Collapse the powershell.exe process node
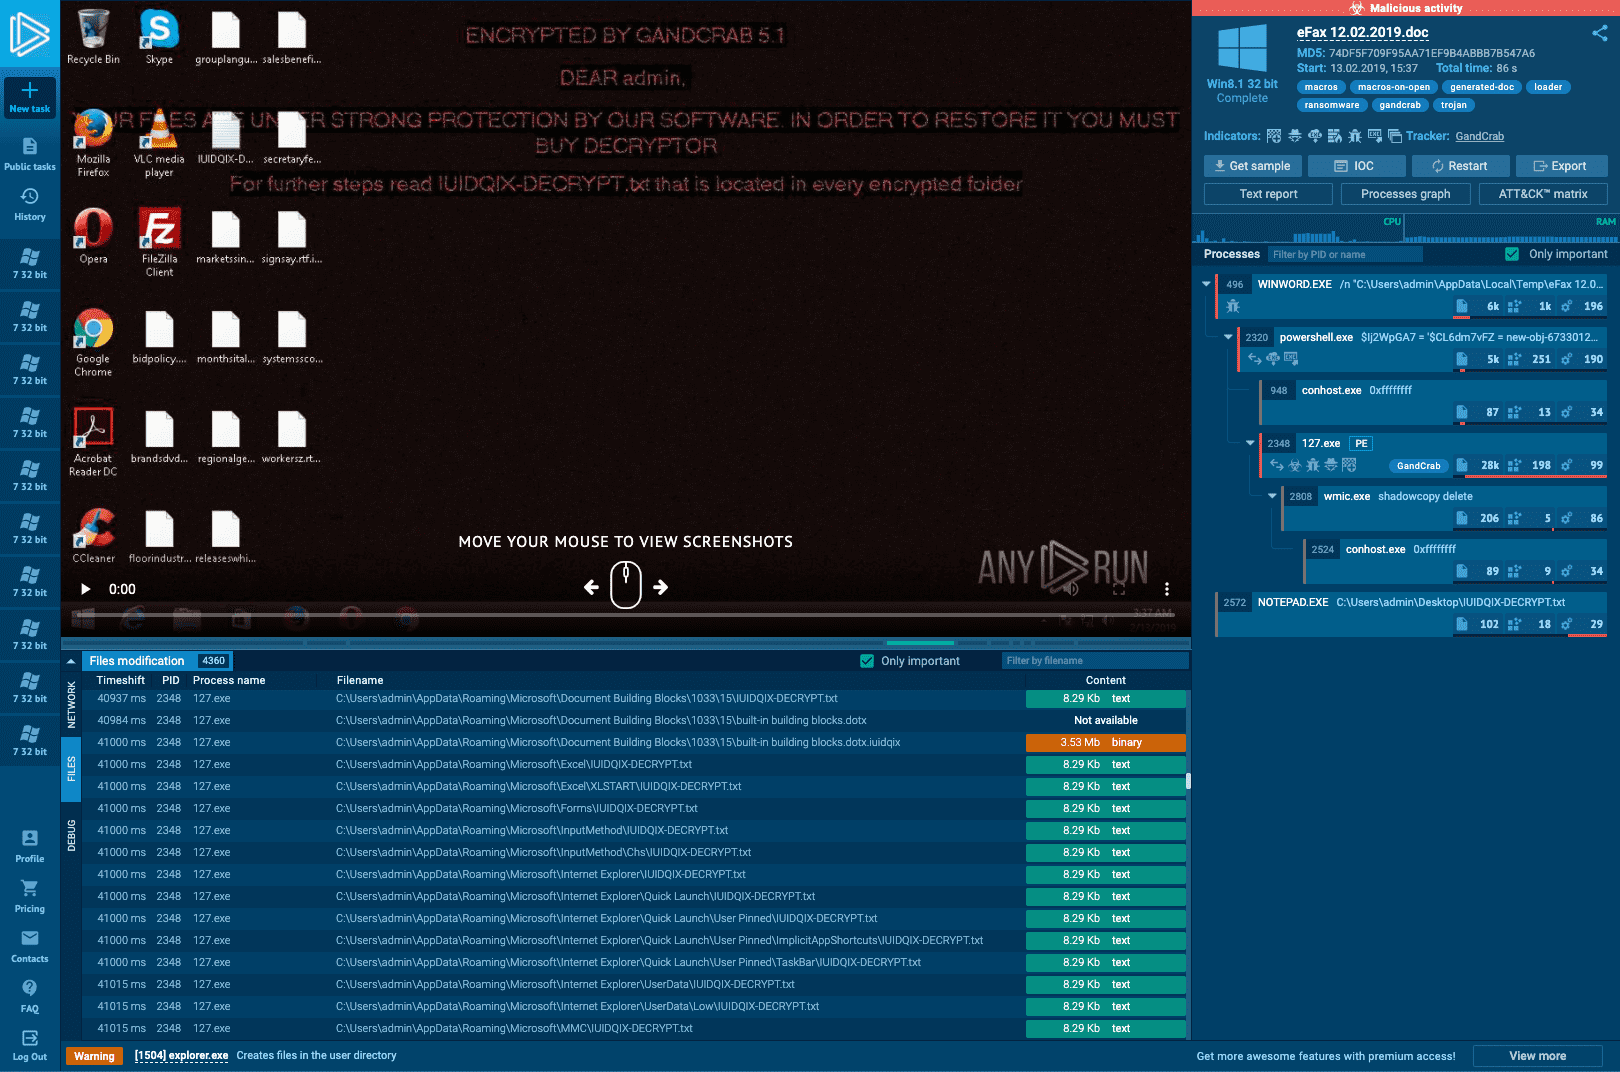 [x=1228, y=337]
